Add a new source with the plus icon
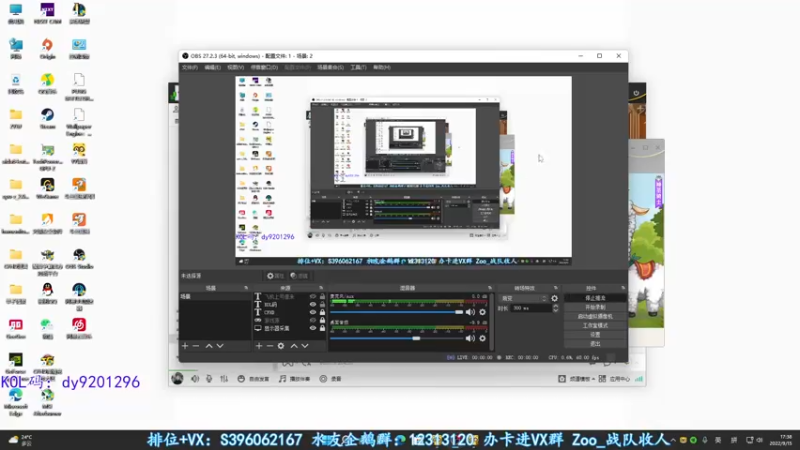 pos(259,346)
